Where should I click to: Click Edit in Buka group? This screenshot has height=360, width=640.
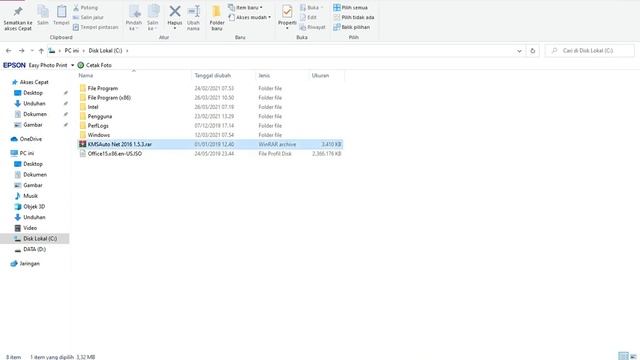(308, 18)
